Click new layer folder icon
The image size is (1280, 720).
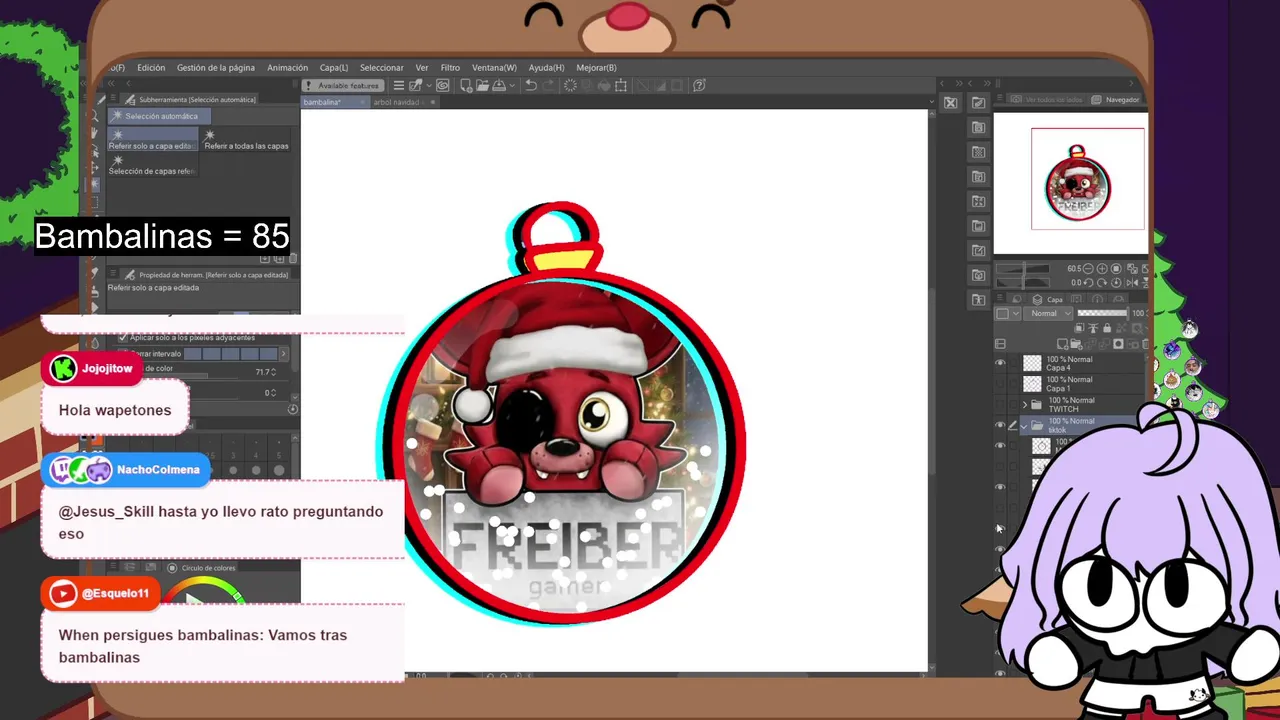pyautogui.click(x=1076, y=344)
